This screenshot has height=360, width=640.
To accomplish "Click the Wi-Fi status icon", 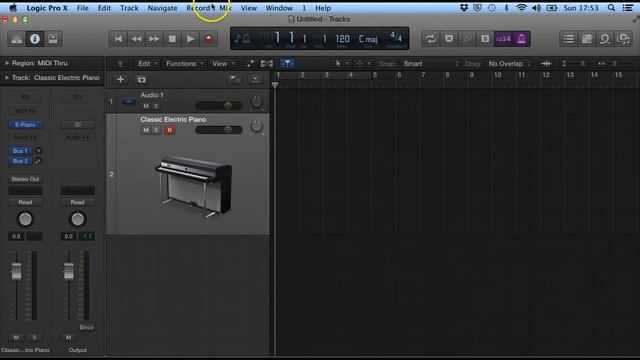I will pos(522,8).
